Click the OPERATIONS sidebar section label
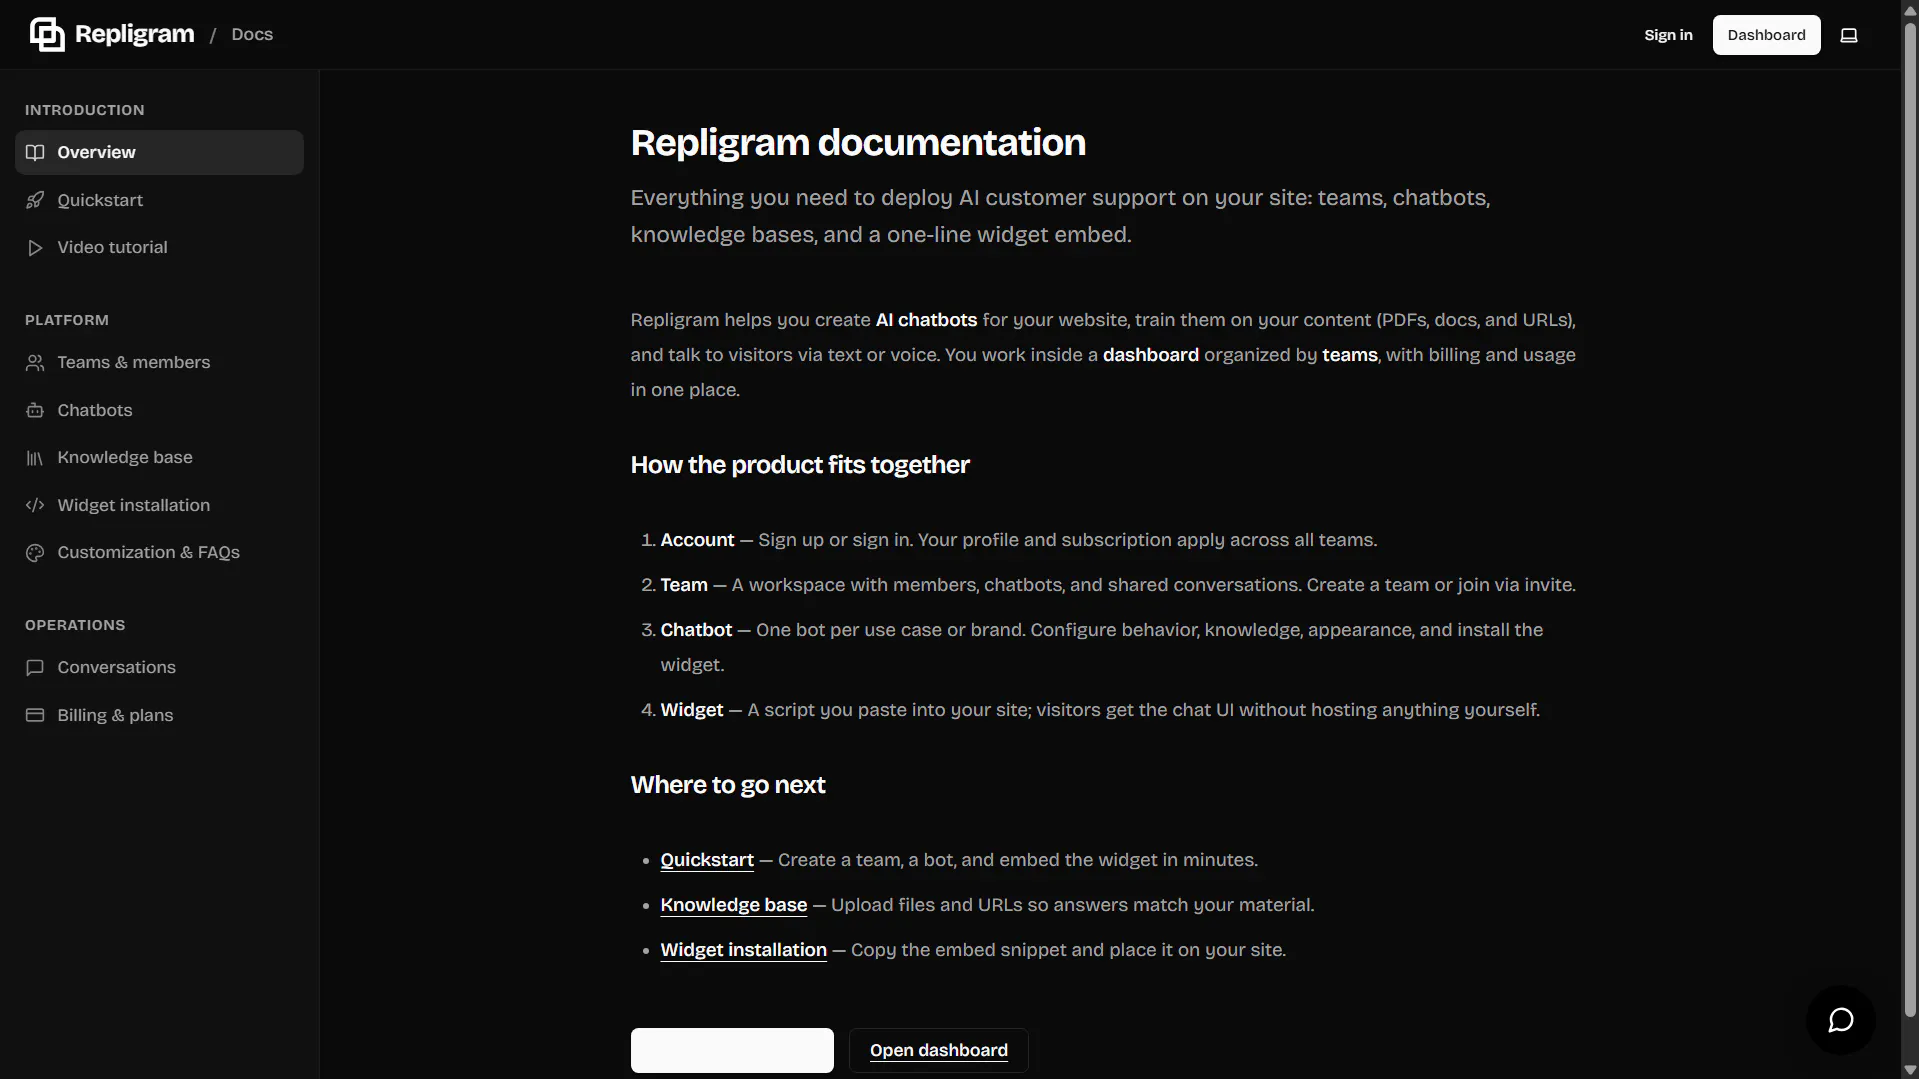The width and height of the screenshot is (1919, 1079). point(75,625)
